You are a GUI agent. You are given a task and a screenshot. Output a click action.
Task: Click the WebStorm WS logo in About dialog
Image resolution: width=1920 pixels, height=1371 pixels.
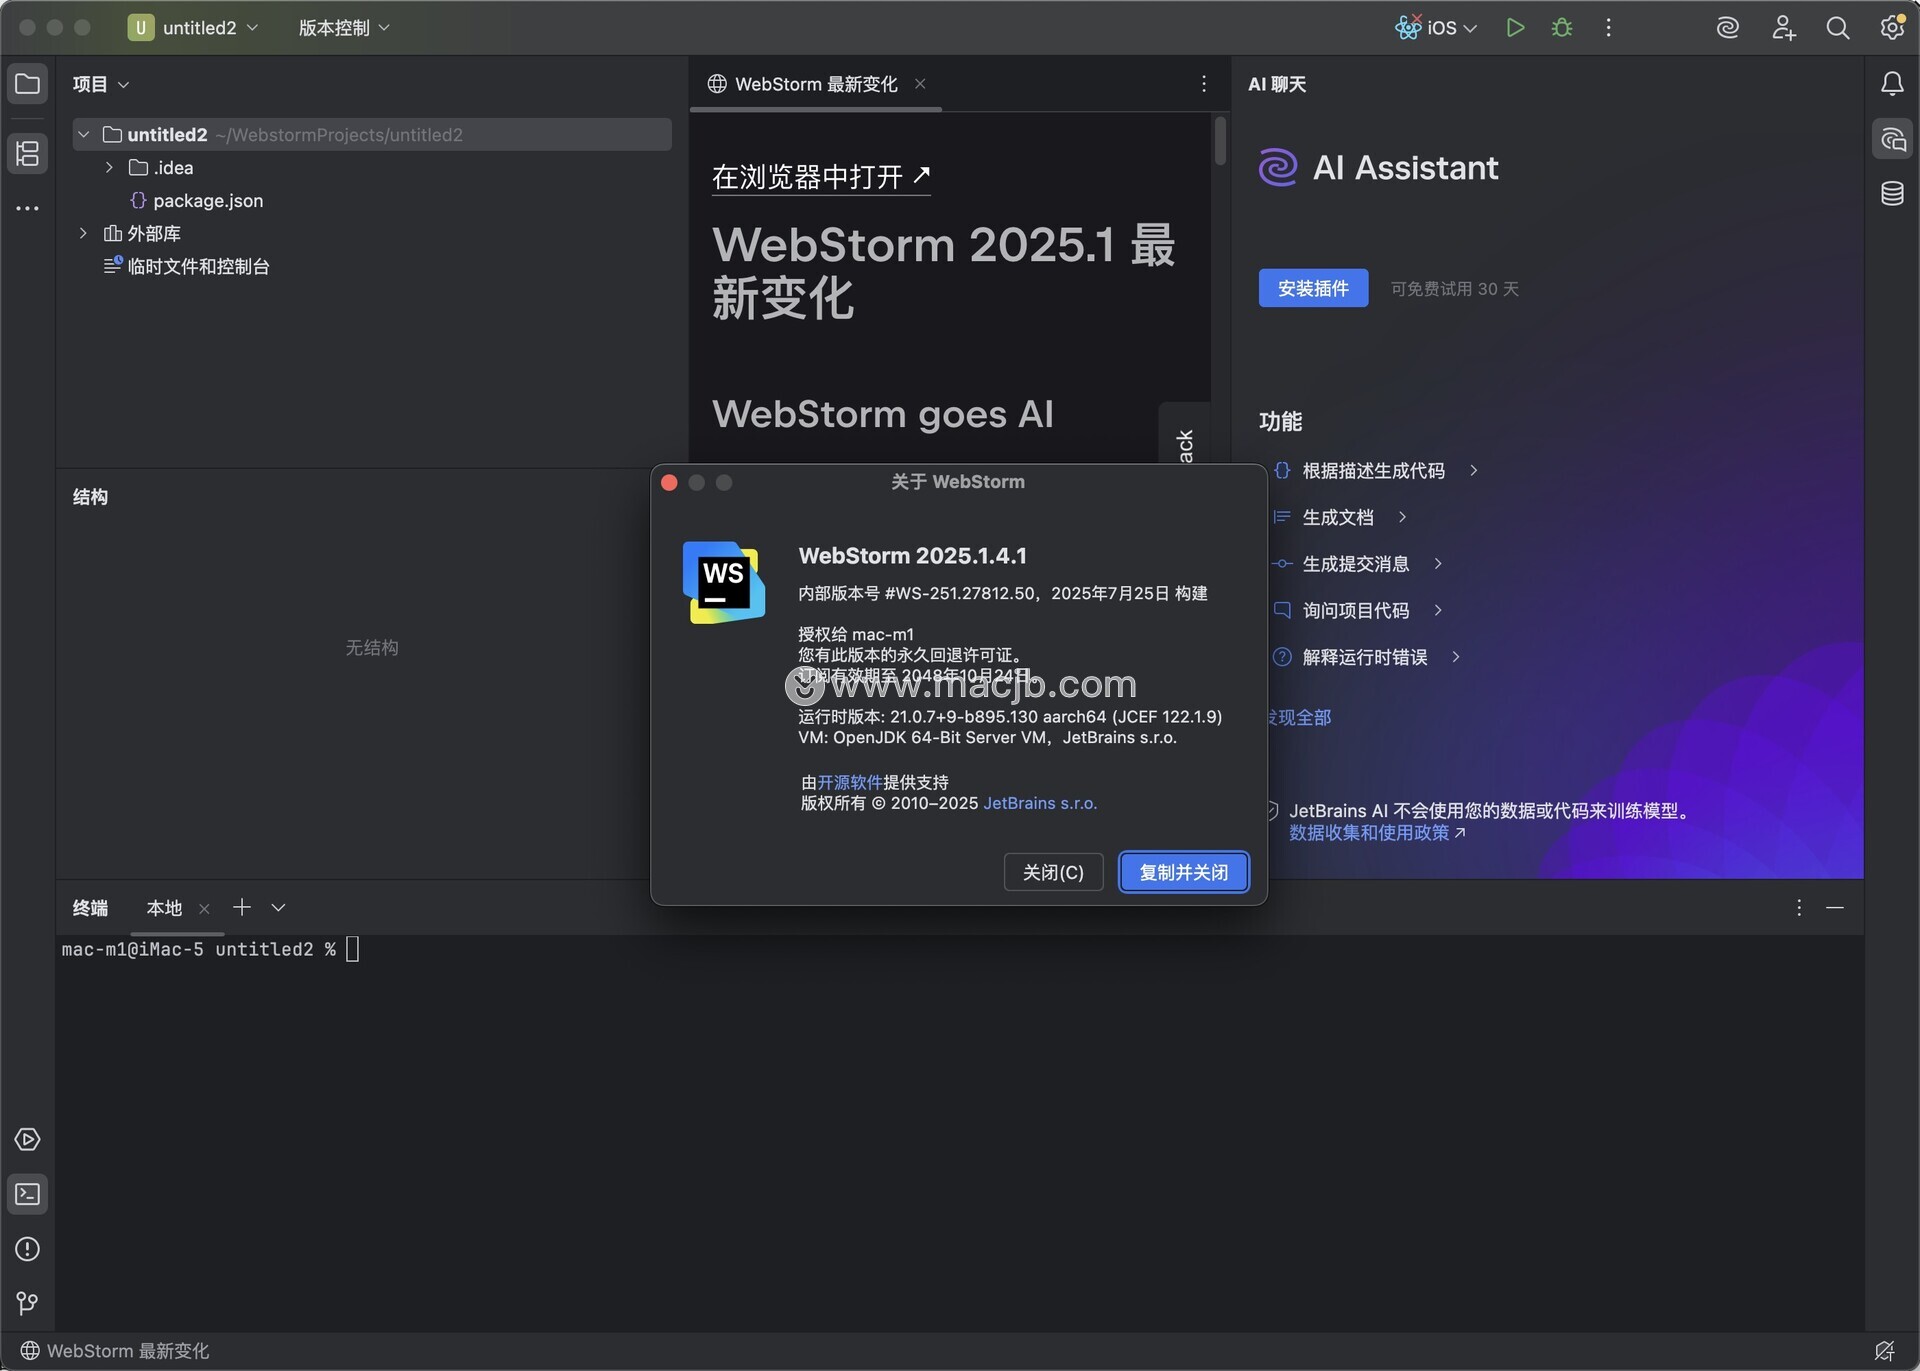point(724,582)
